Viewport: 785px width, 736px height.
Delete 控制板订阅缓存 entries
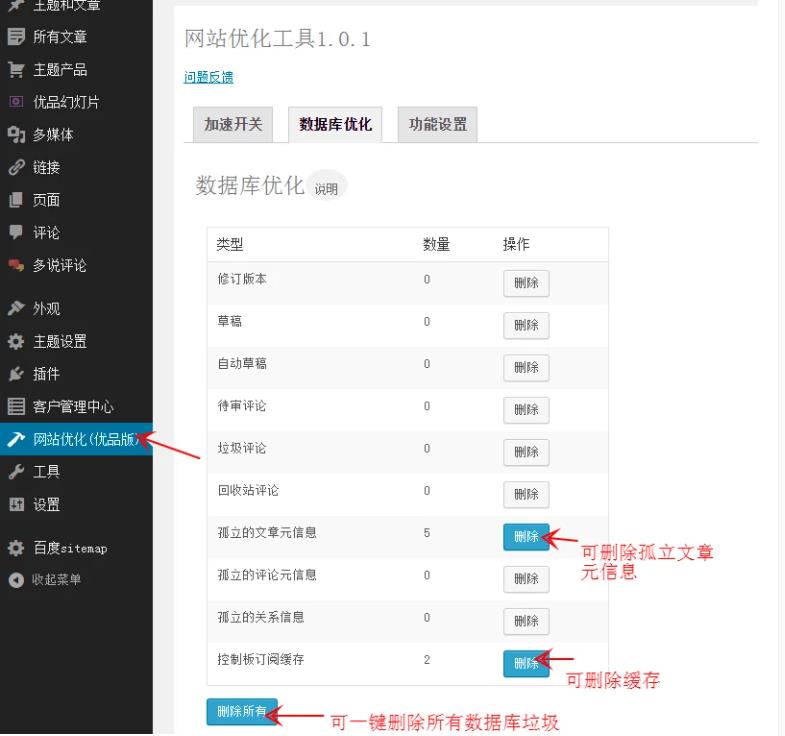pos(525,663)
